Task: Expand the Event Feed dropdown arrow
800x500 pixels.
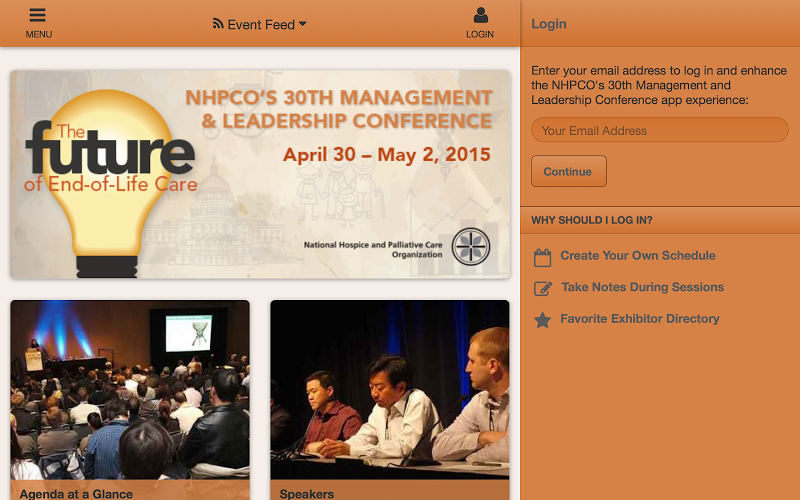Action: tap(303, 24)
